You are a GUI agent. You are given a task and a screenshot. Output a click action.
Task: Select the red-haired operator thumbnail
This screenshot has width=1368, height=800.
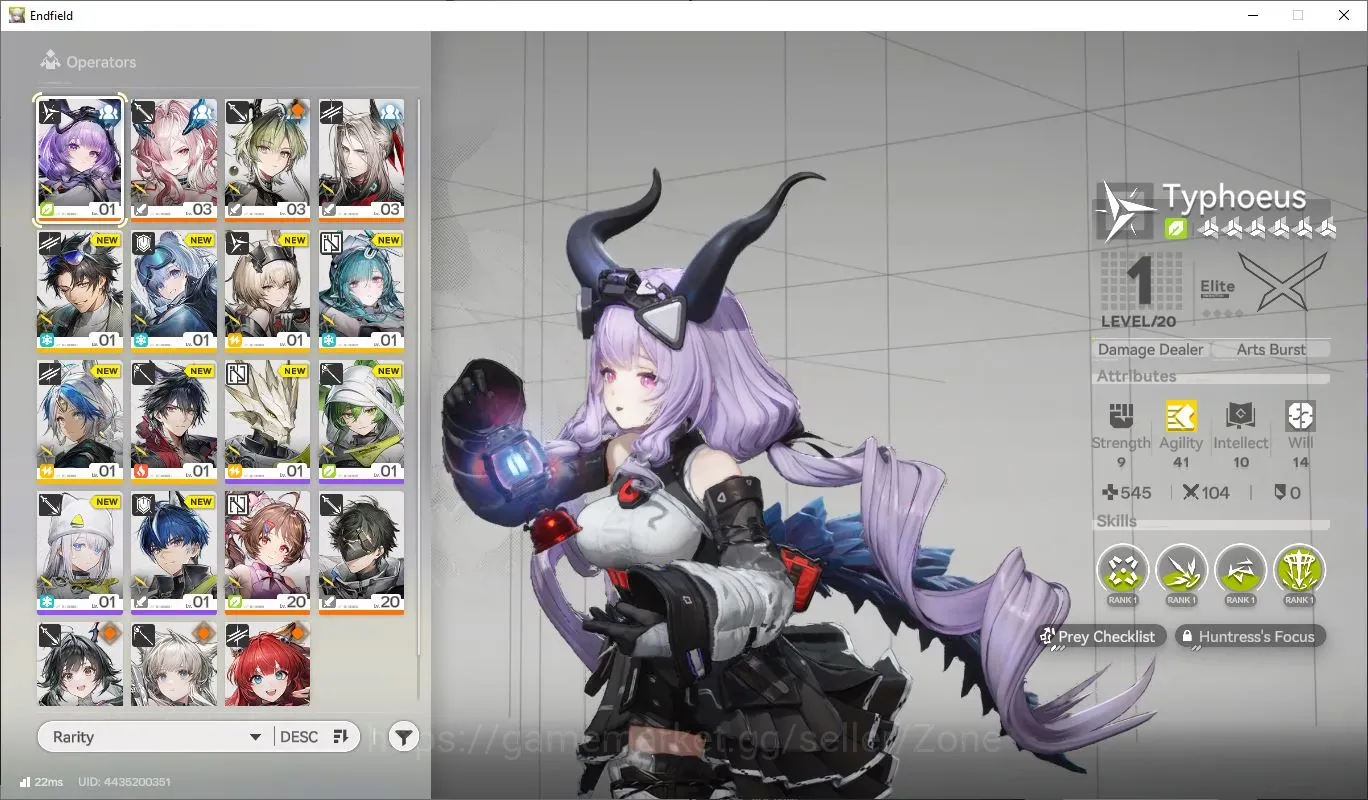coord(268,664)
